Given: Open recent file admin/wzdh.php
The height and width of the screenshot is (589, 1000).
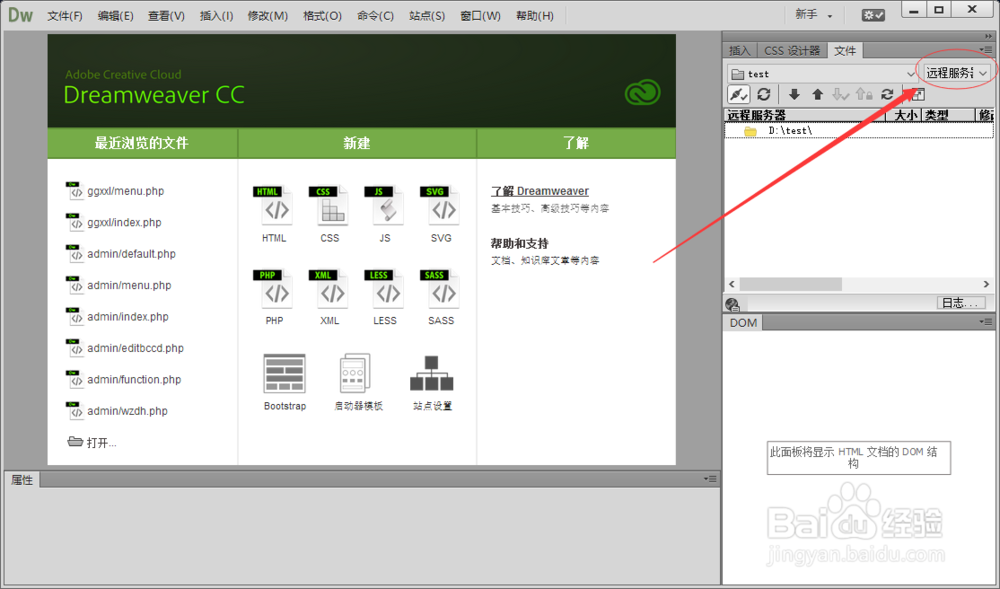Looking at the screenshot, I should [x=117, y=411].
